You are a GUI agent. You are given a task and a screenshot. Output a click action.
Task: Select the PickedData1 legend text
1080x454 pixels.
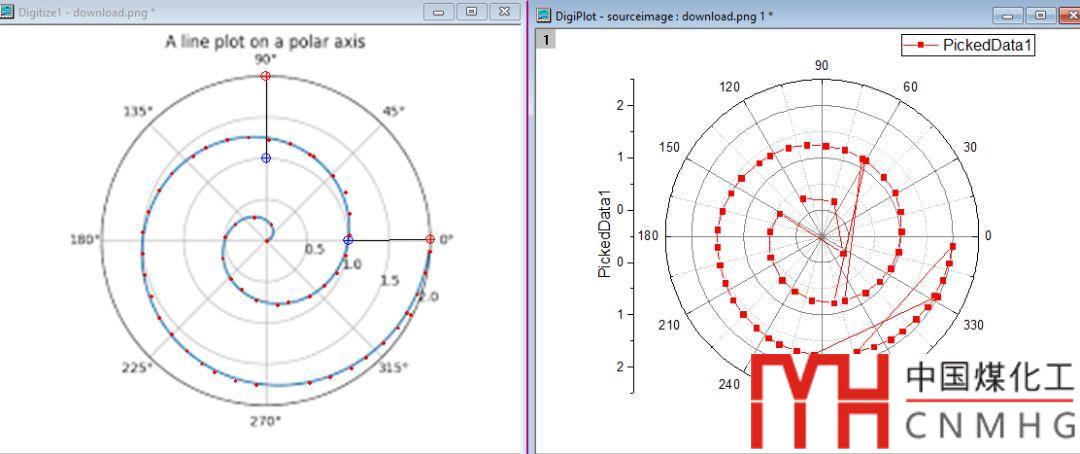985,44
